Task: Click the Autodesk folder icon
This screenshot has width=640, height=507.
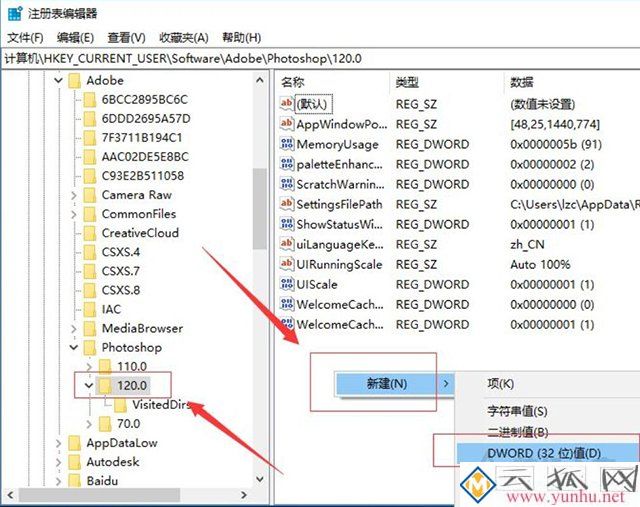Action: [x=75, y=462]
